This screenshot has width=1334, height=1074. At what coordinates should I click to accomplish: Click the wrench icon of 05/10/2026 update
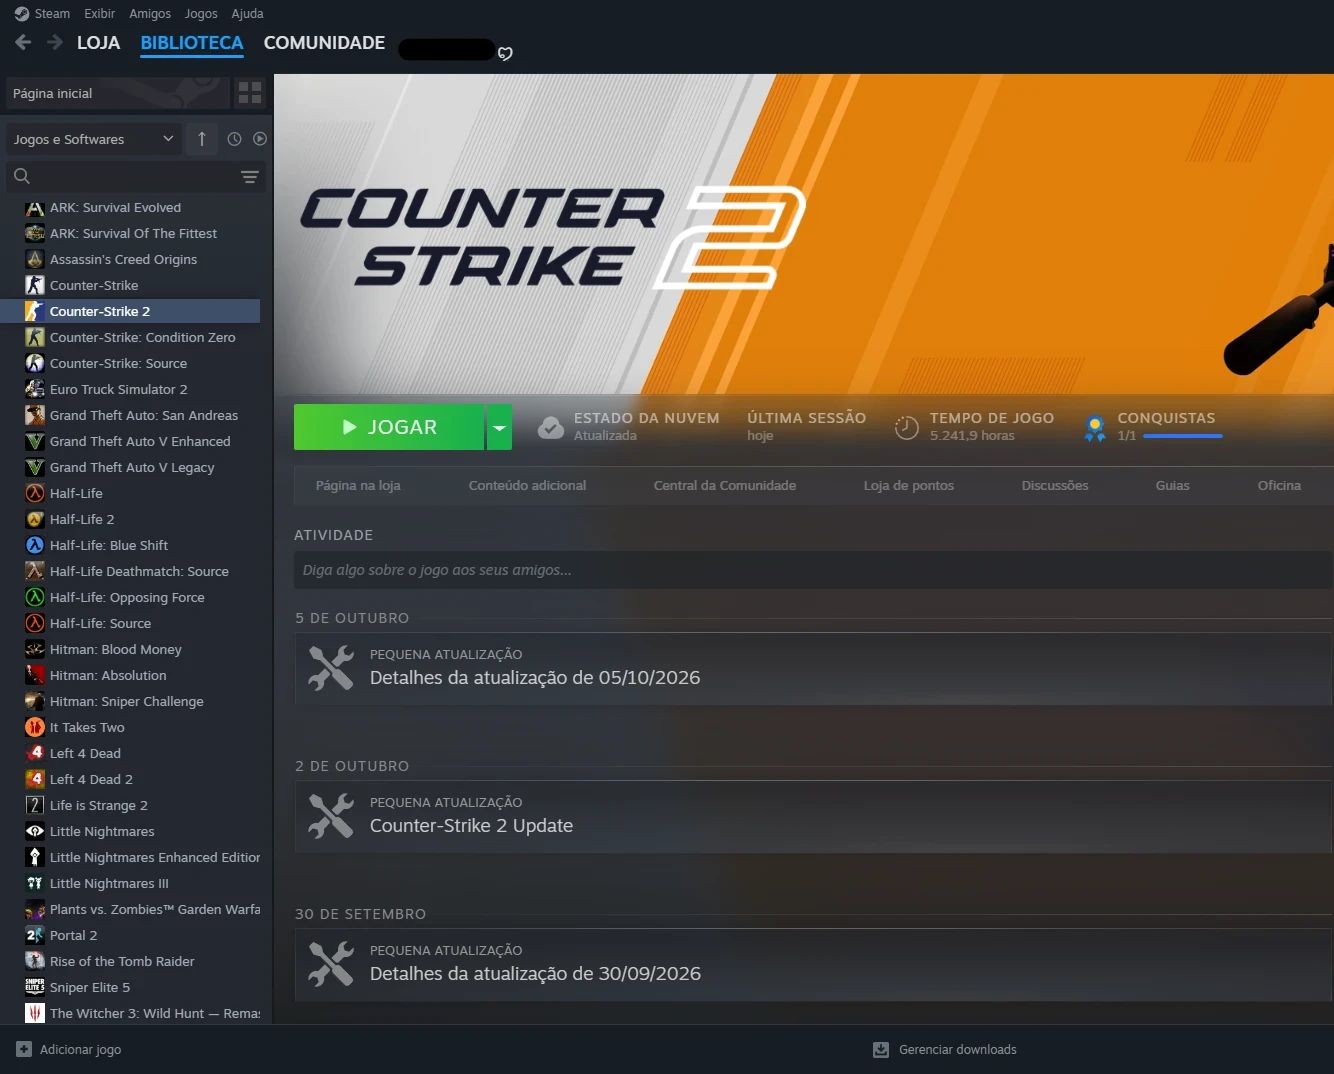point(331,668)
